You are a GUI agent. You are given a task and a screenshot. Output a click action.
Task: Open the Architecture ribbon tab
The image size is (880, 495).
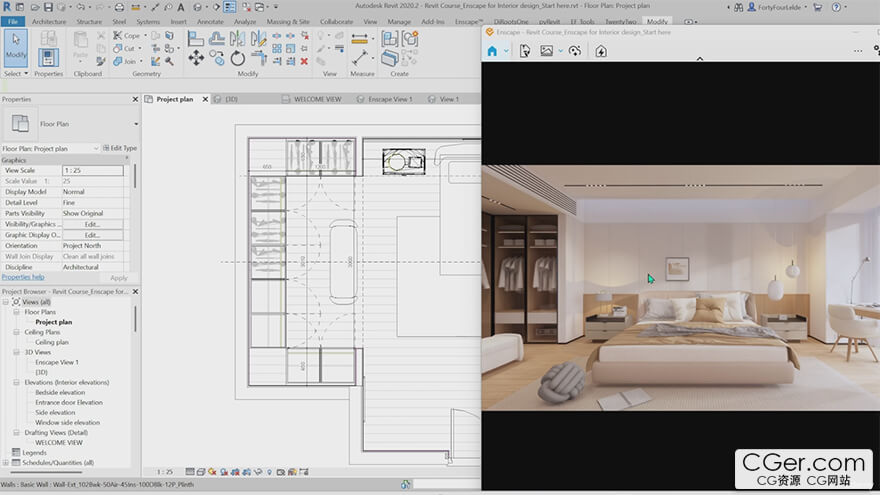coord(49,21)
